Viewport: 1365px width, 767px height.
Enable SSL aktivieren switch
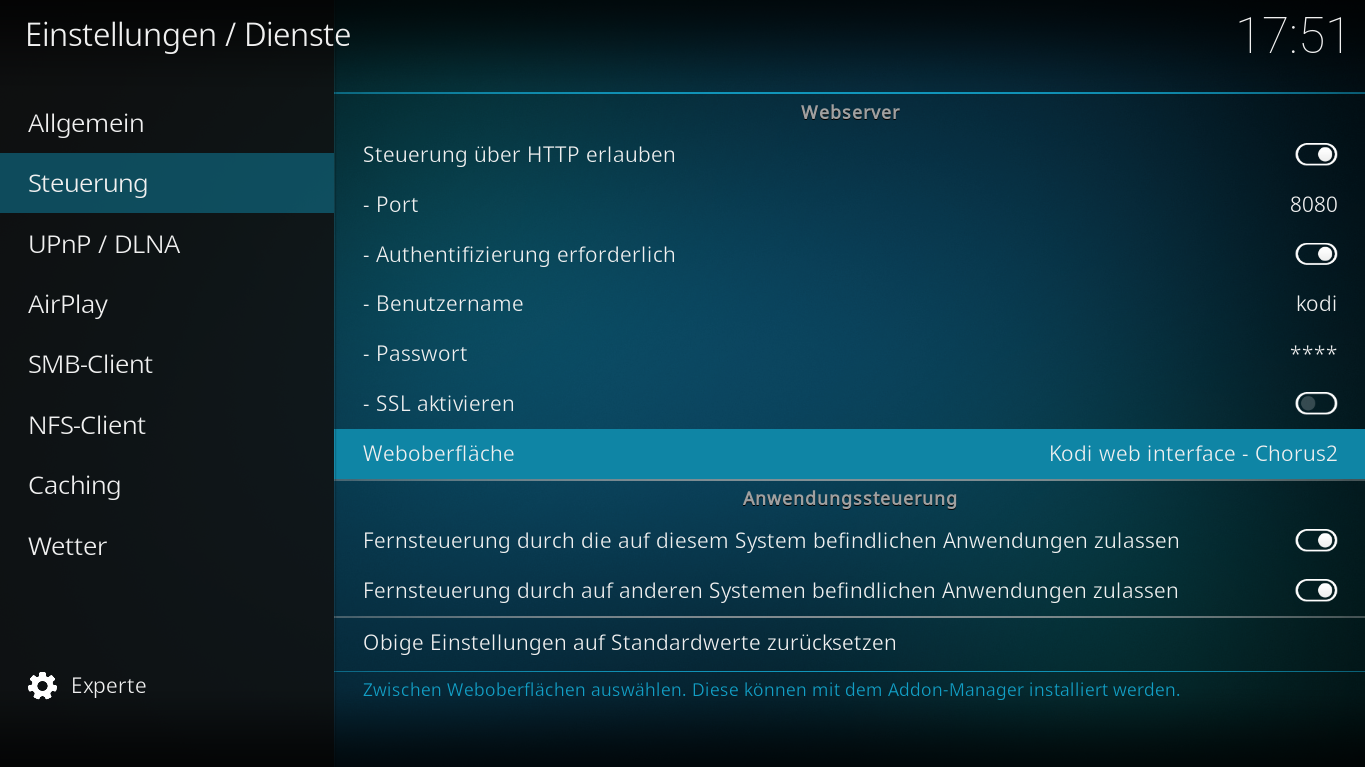[x=1316, y=403]
